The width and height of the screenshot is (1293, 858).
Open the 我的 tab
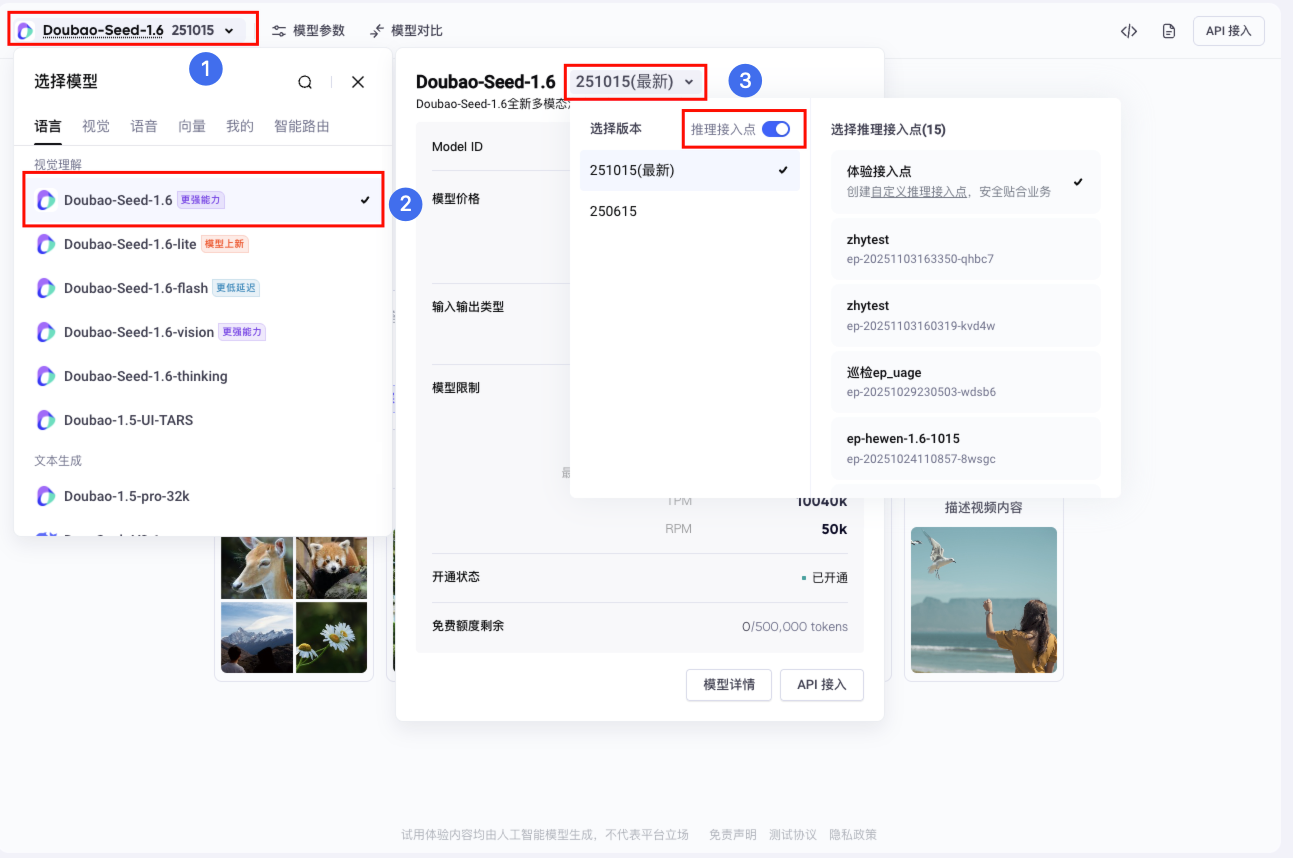coord(240,126)
